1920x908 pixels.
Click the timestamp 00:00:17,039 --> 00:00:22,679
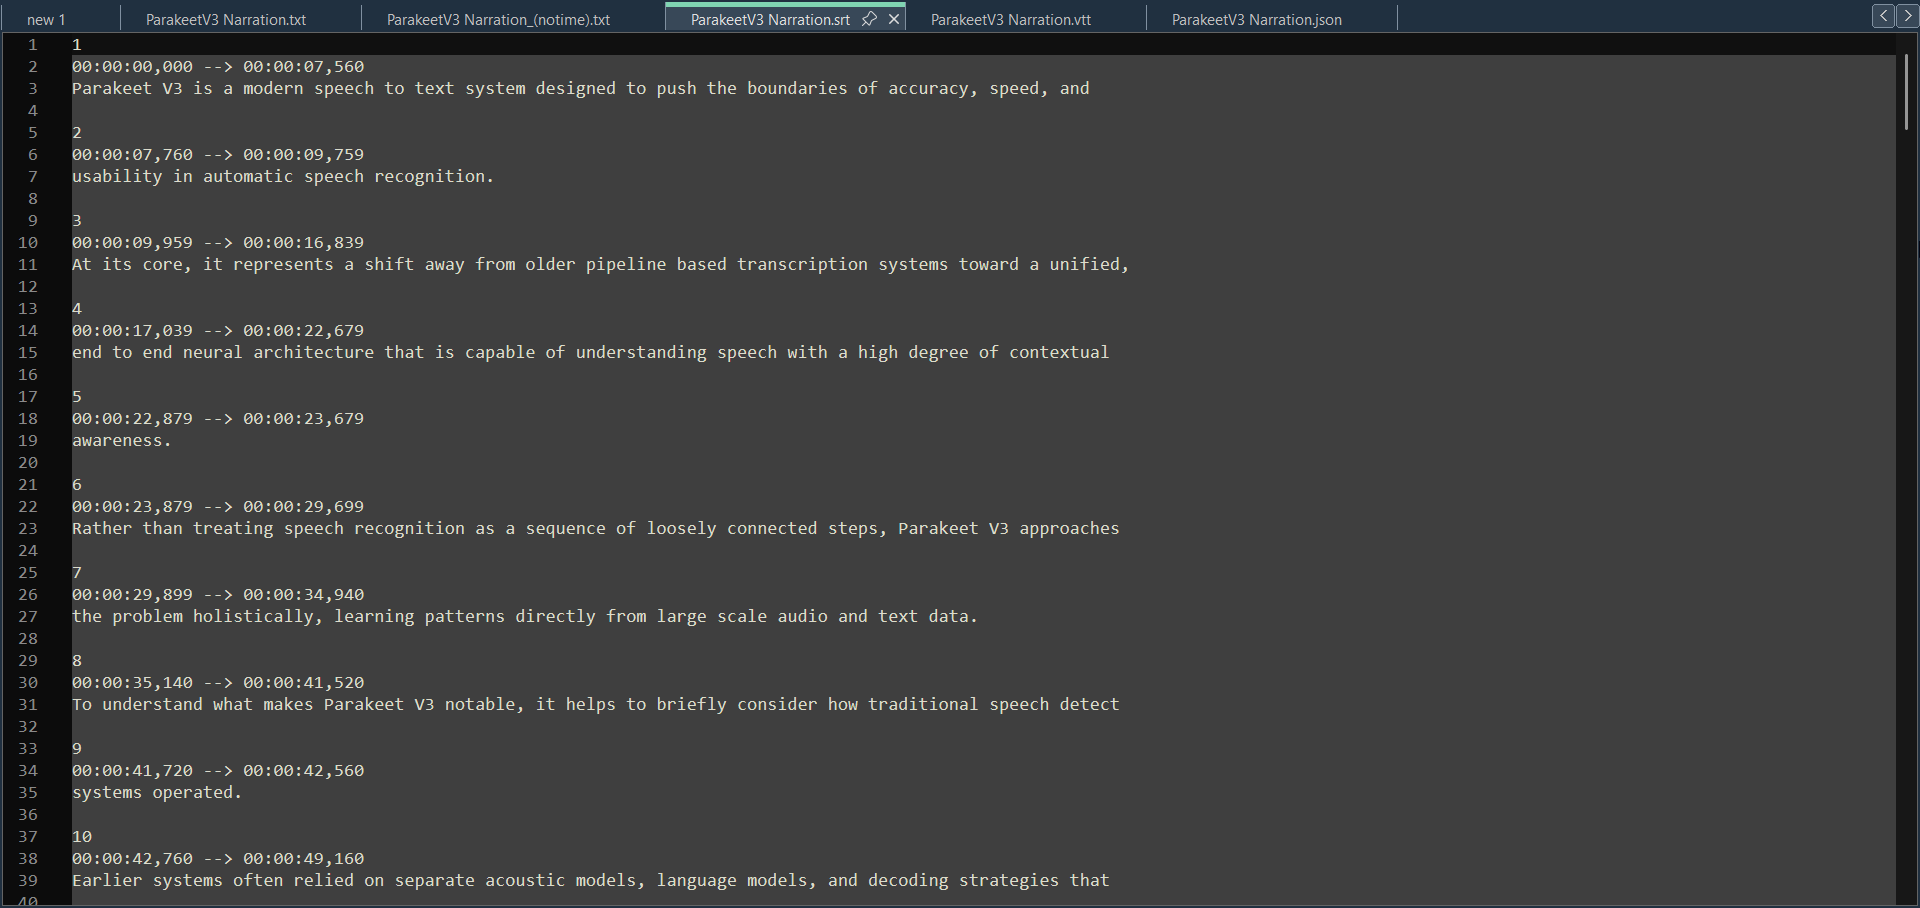tap(218, 331)
